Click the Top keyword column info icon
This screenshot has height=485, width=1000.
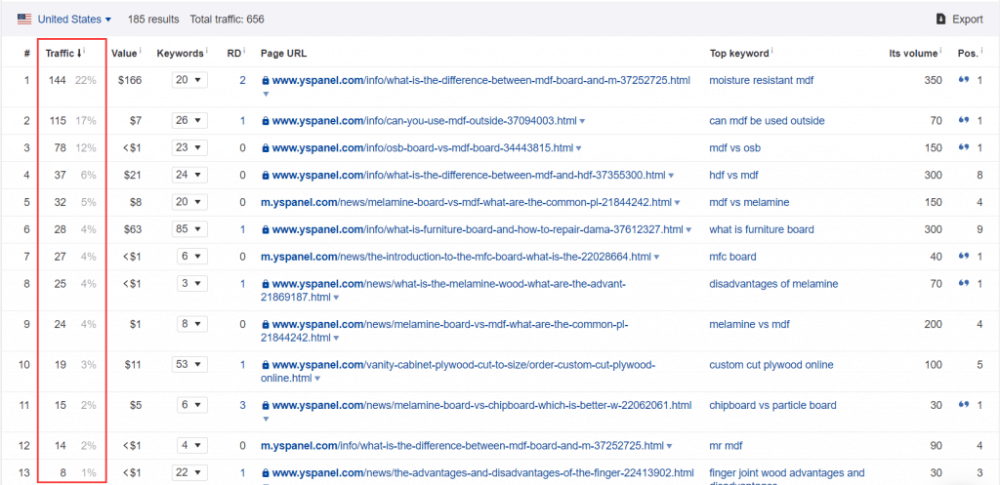pyautogui.click(x=773, y=52)
